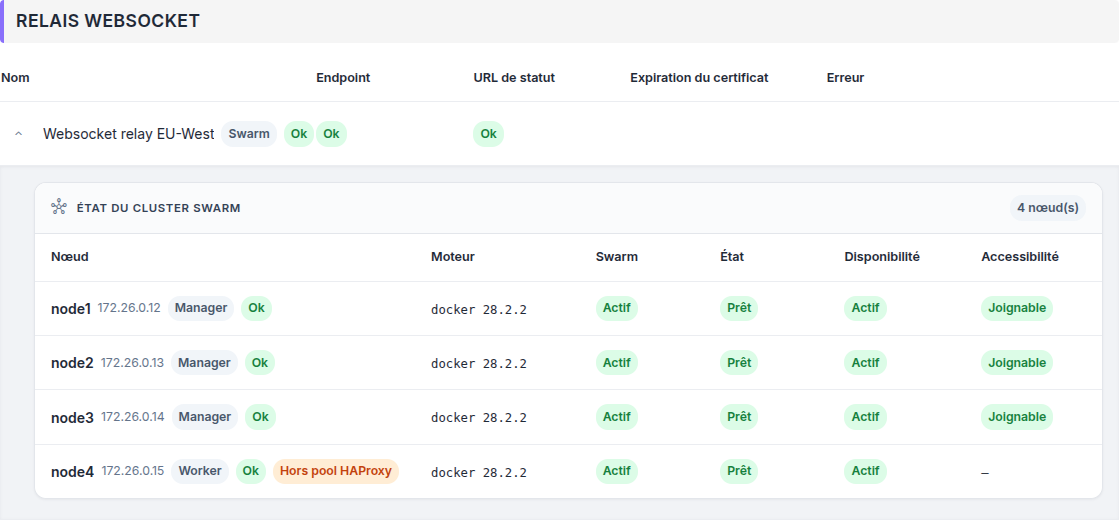Click the Worker badge on node4

pos(200,471)
